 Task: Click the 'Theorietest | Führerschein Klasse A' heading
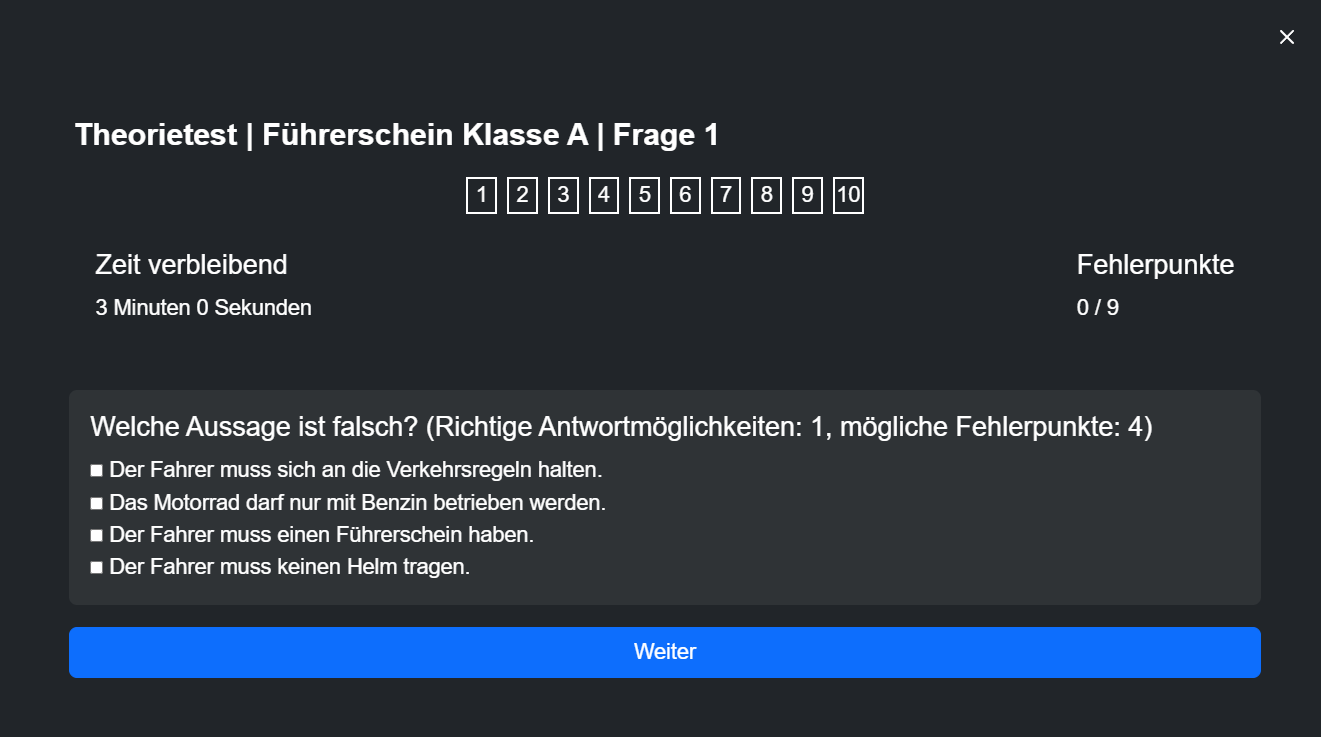[x=396, y=135]
